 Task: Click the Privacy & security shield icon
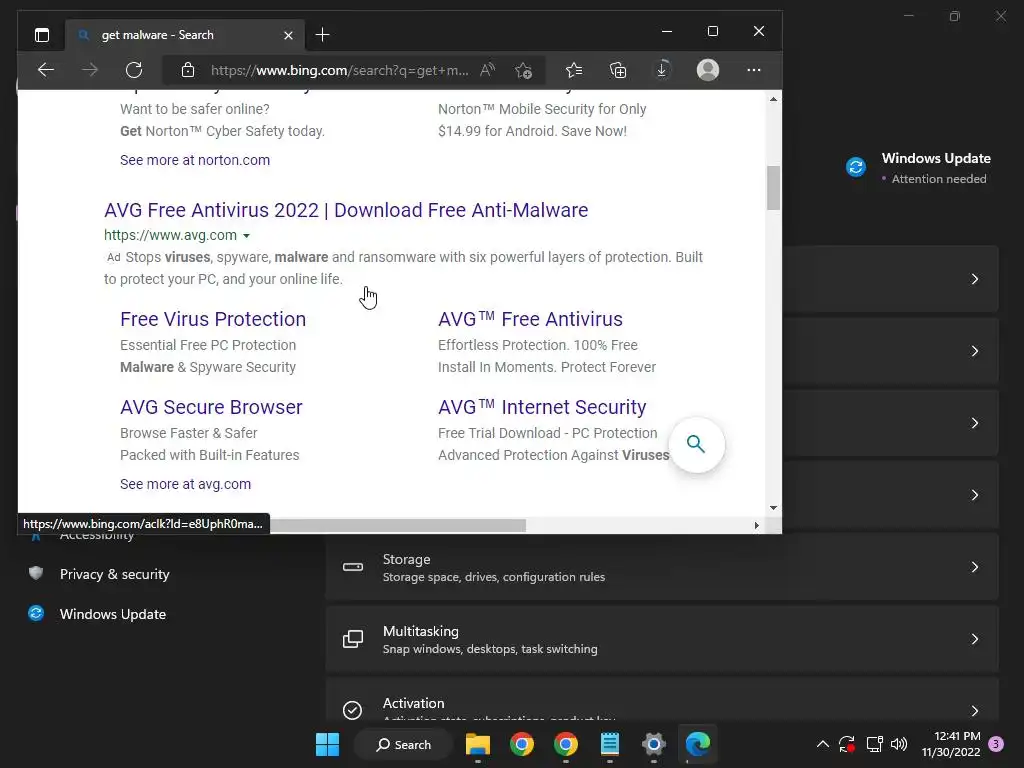tap(36, 573)
